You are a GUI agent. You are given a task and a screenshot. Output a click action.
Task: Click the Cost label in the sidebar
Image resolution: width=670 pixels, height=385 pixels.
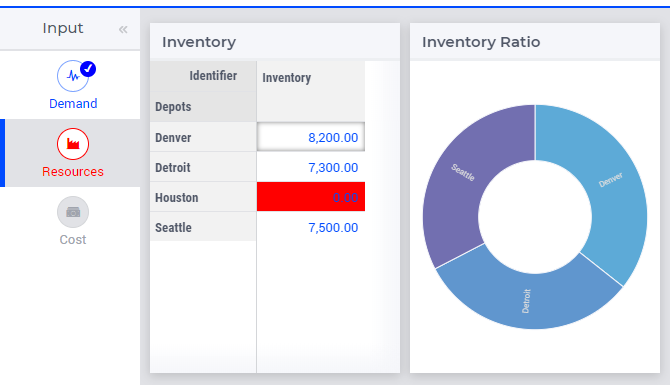point(73,240)
